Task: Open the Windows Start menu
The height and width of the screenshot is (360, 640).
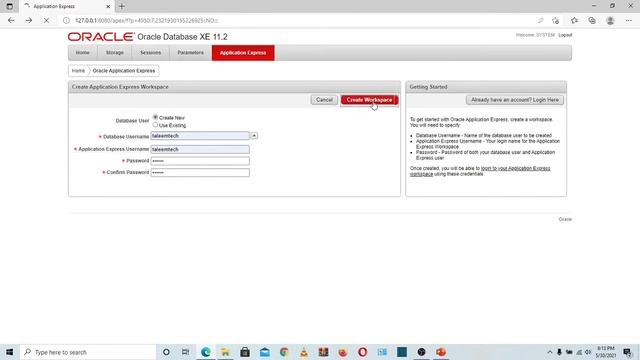Action: click(x=9, y=352)
